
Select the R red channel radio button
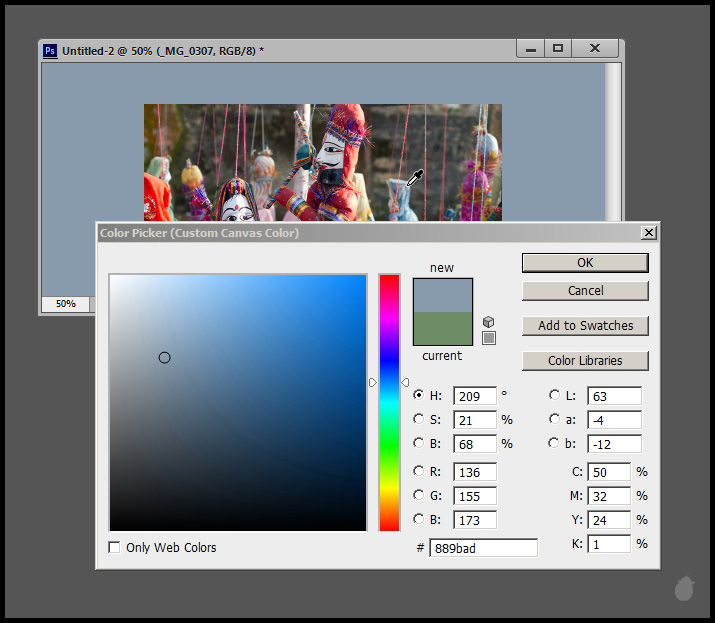click(418, 471)
